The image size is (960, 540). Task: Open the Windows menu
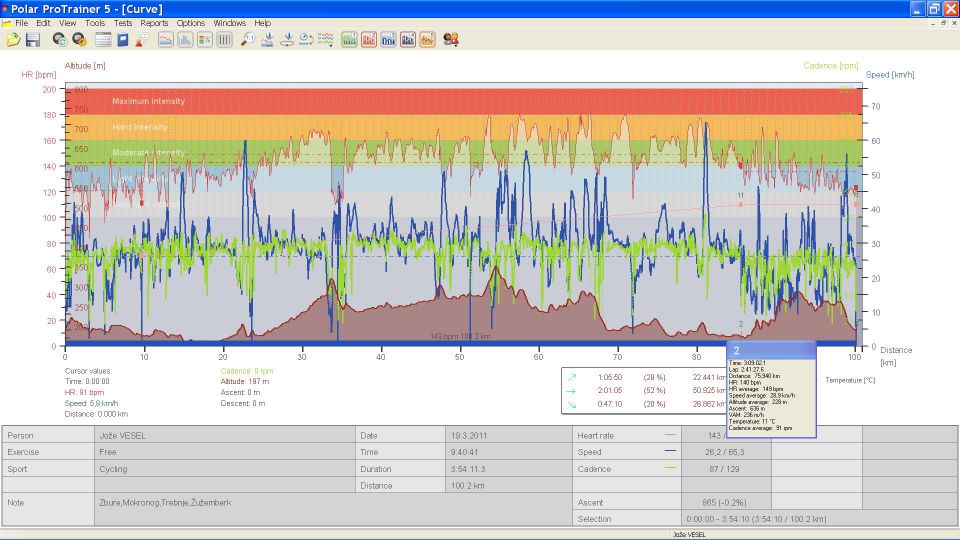230,23
